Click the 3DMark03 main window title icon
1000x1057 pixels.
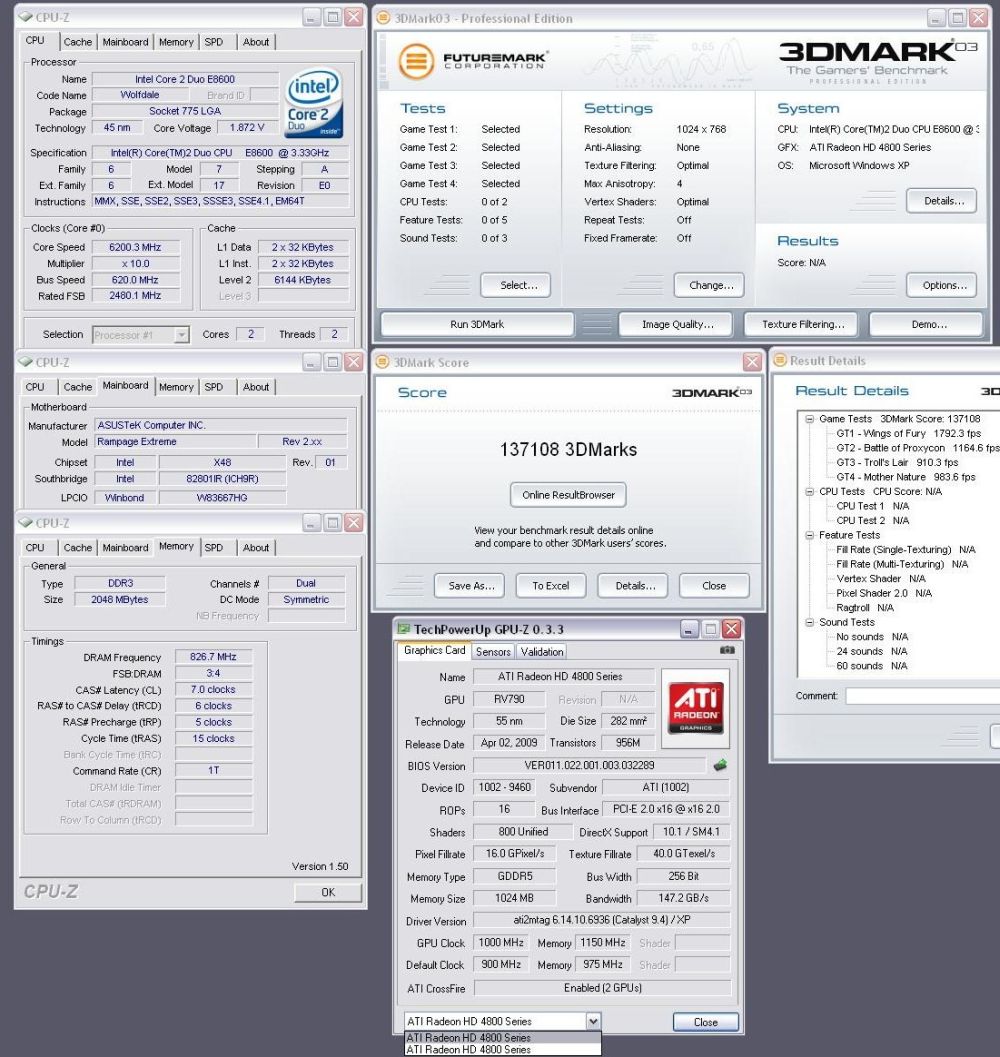(x=383, y=18)
